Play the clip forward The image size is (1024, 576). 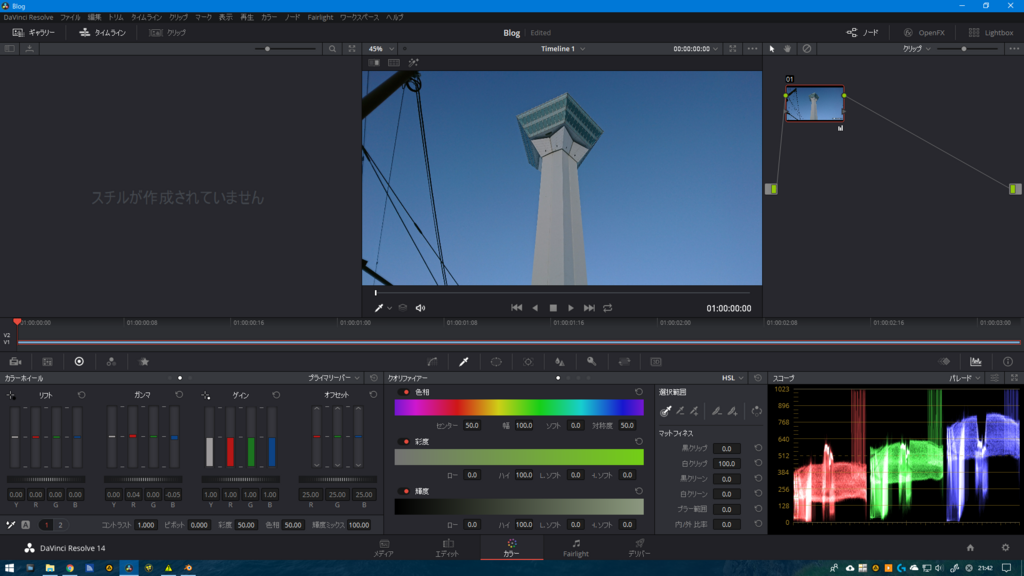point(571,308)
